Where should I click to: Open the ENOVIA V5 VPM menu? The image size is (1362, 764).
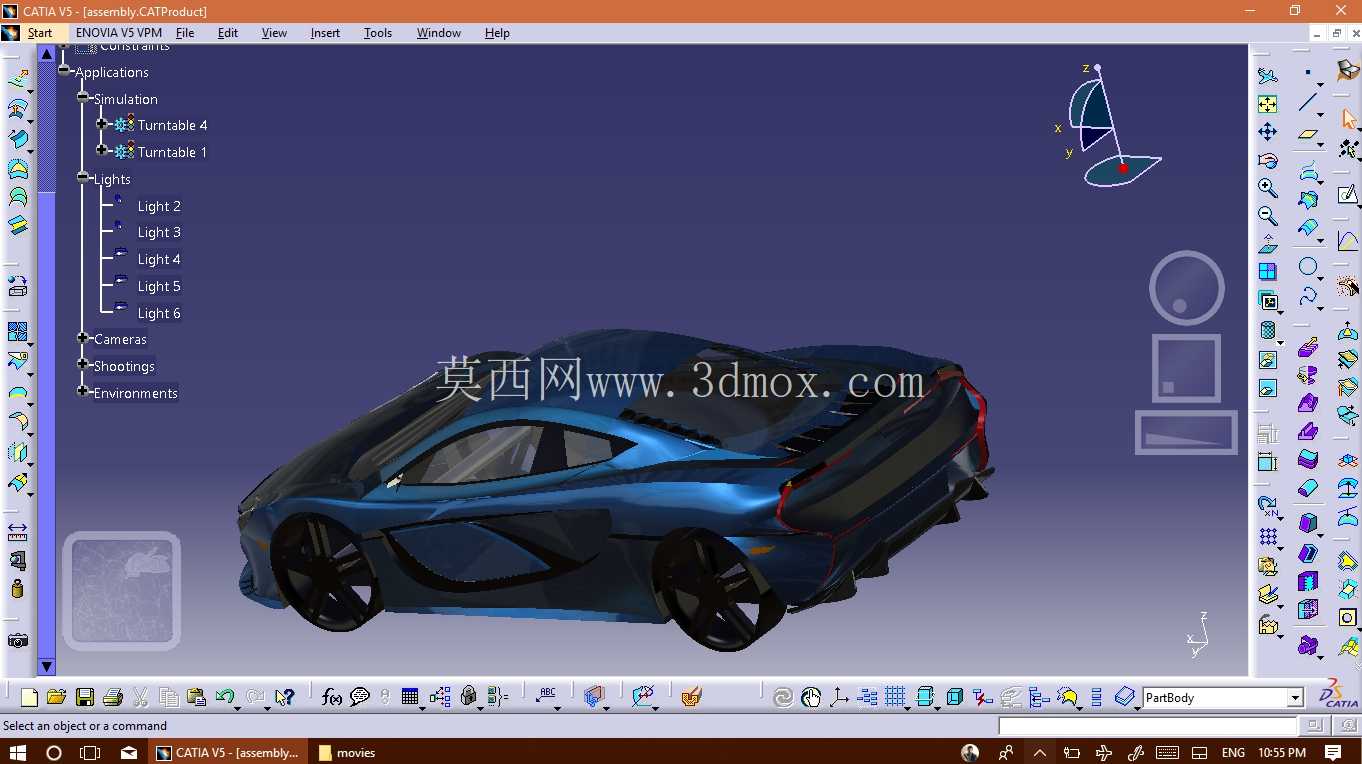(x=119, y=33)
